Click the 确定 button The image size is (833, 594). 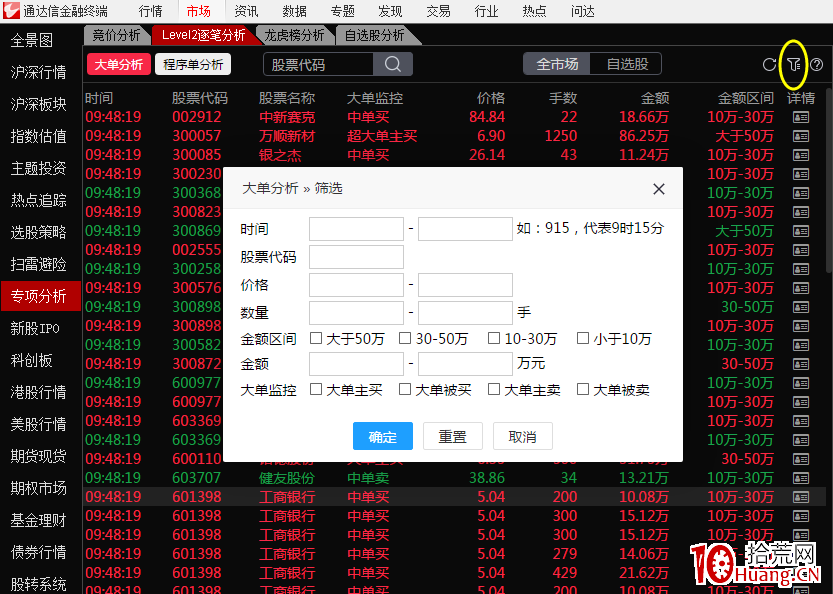click(382, 436)
